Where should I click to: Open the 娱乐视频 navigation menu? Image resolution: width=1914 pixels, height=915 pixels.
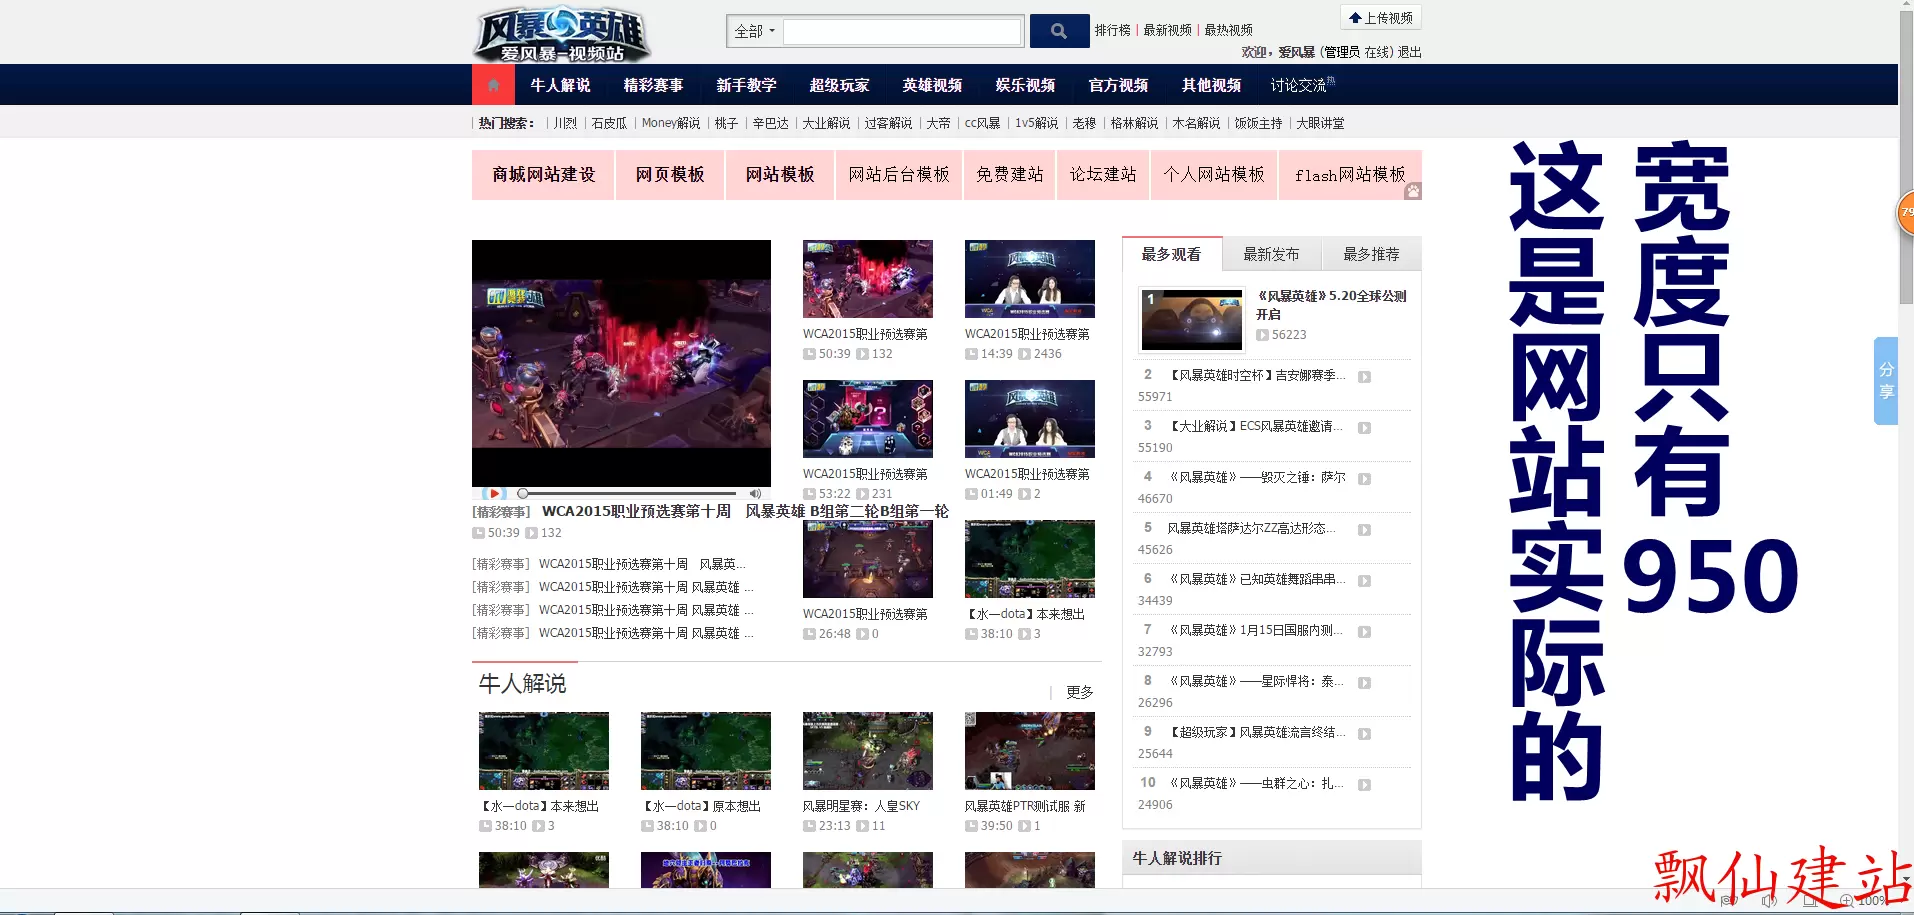1025,85
